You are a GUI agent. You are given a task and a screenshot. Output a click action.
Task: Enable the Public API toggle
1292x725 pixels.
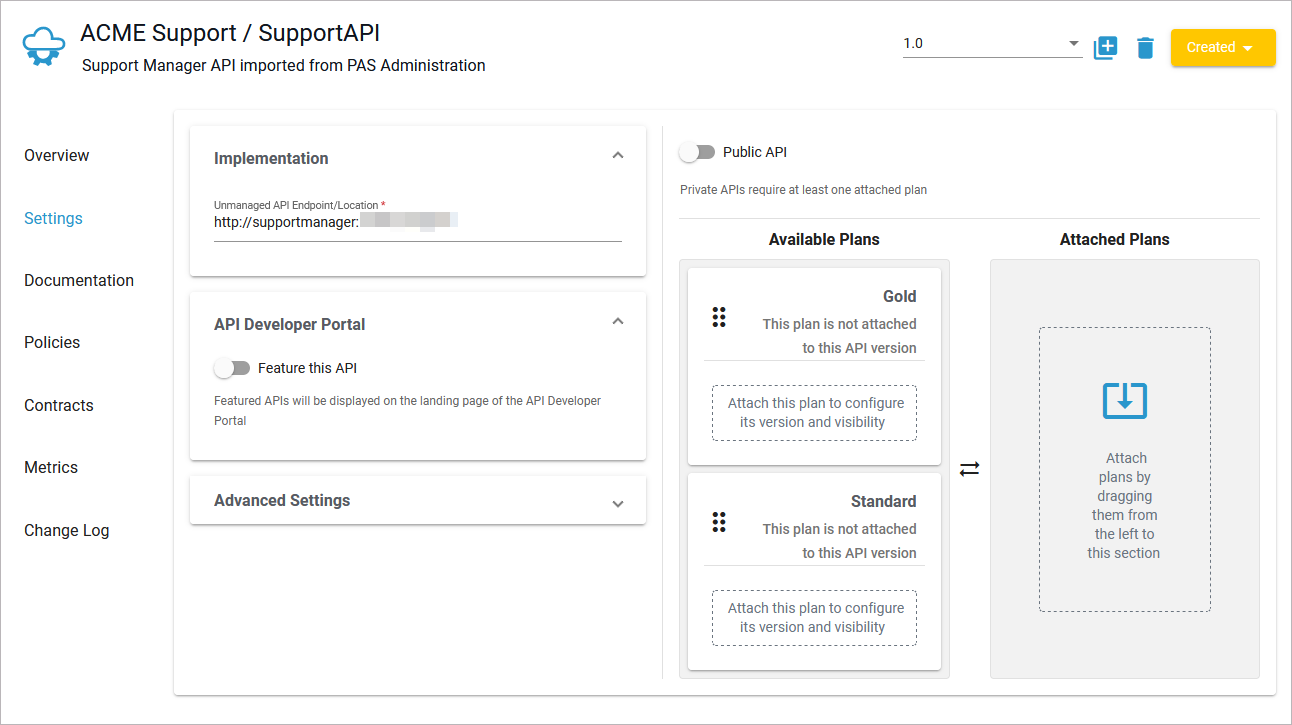pyautogui.click(x=697, y=152)
